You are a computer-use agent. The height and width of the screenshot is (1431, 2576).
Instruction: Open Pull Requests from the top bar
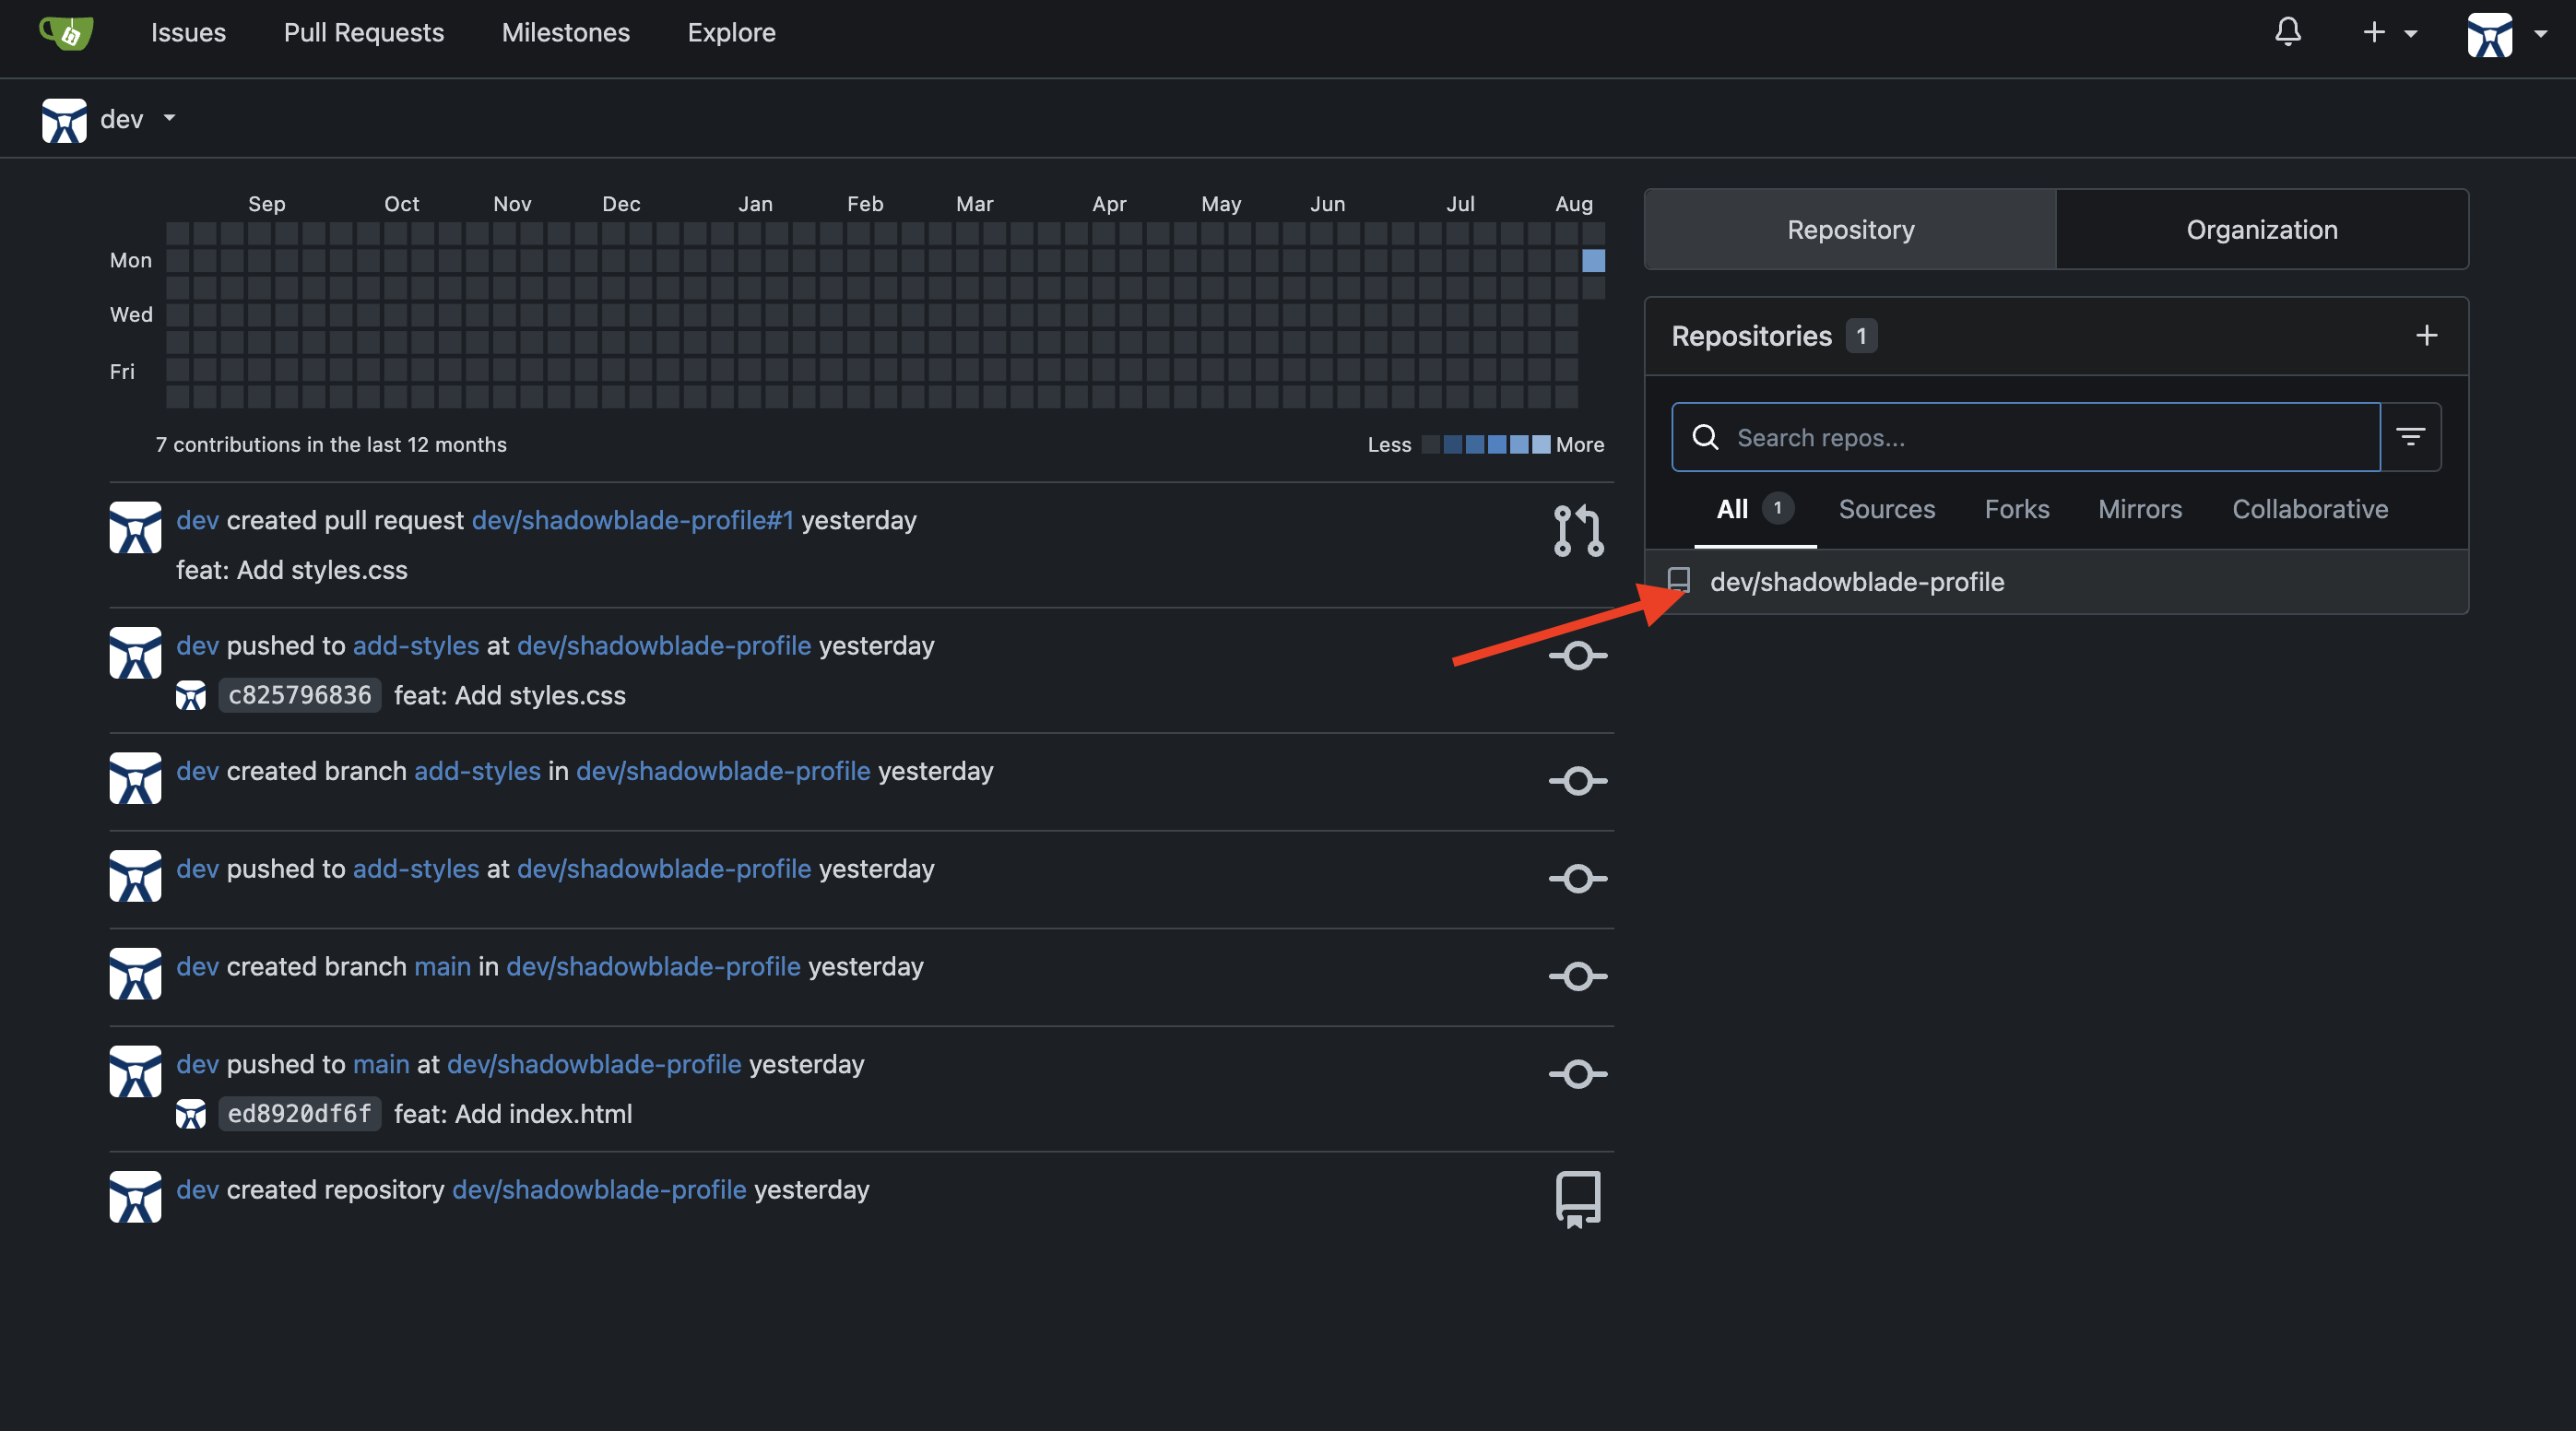point(364,32)
